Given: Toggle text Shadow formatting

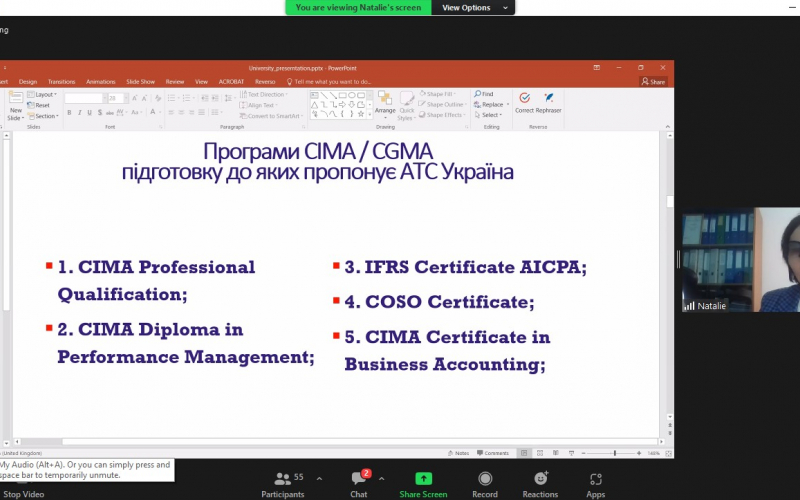Looking at the screenshot, I should (x=99, y=112).
